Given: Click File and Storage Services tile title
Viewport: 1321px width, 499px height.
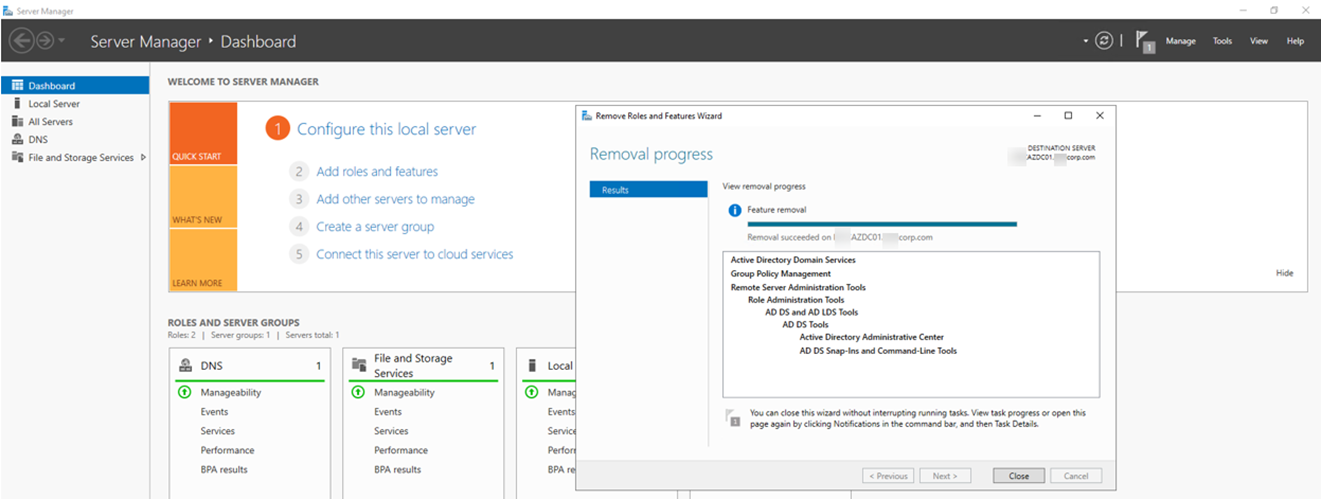Looking at the screenshot, I should (x=413, y=366).
